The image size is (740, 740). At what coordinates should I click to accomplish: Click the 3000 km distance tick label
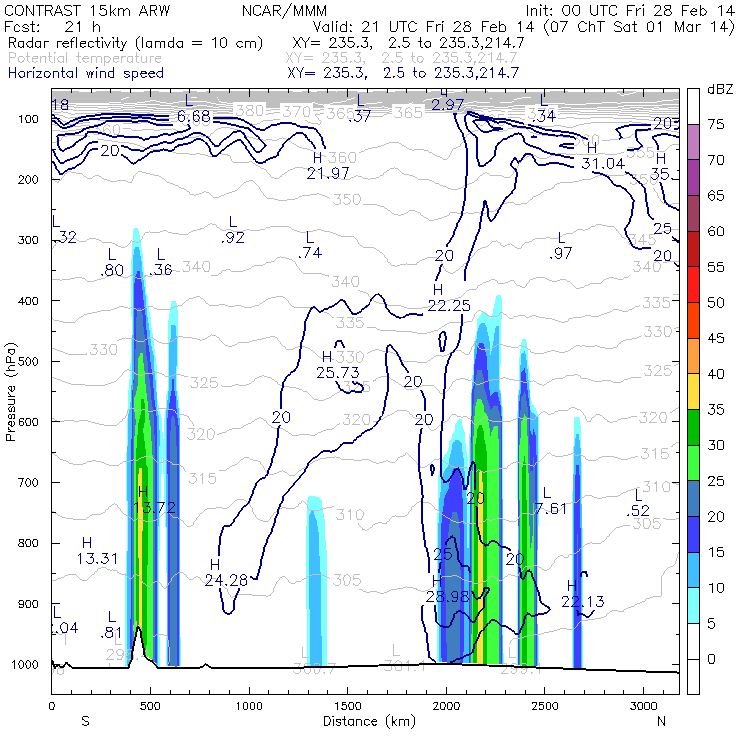click(644, 706)
